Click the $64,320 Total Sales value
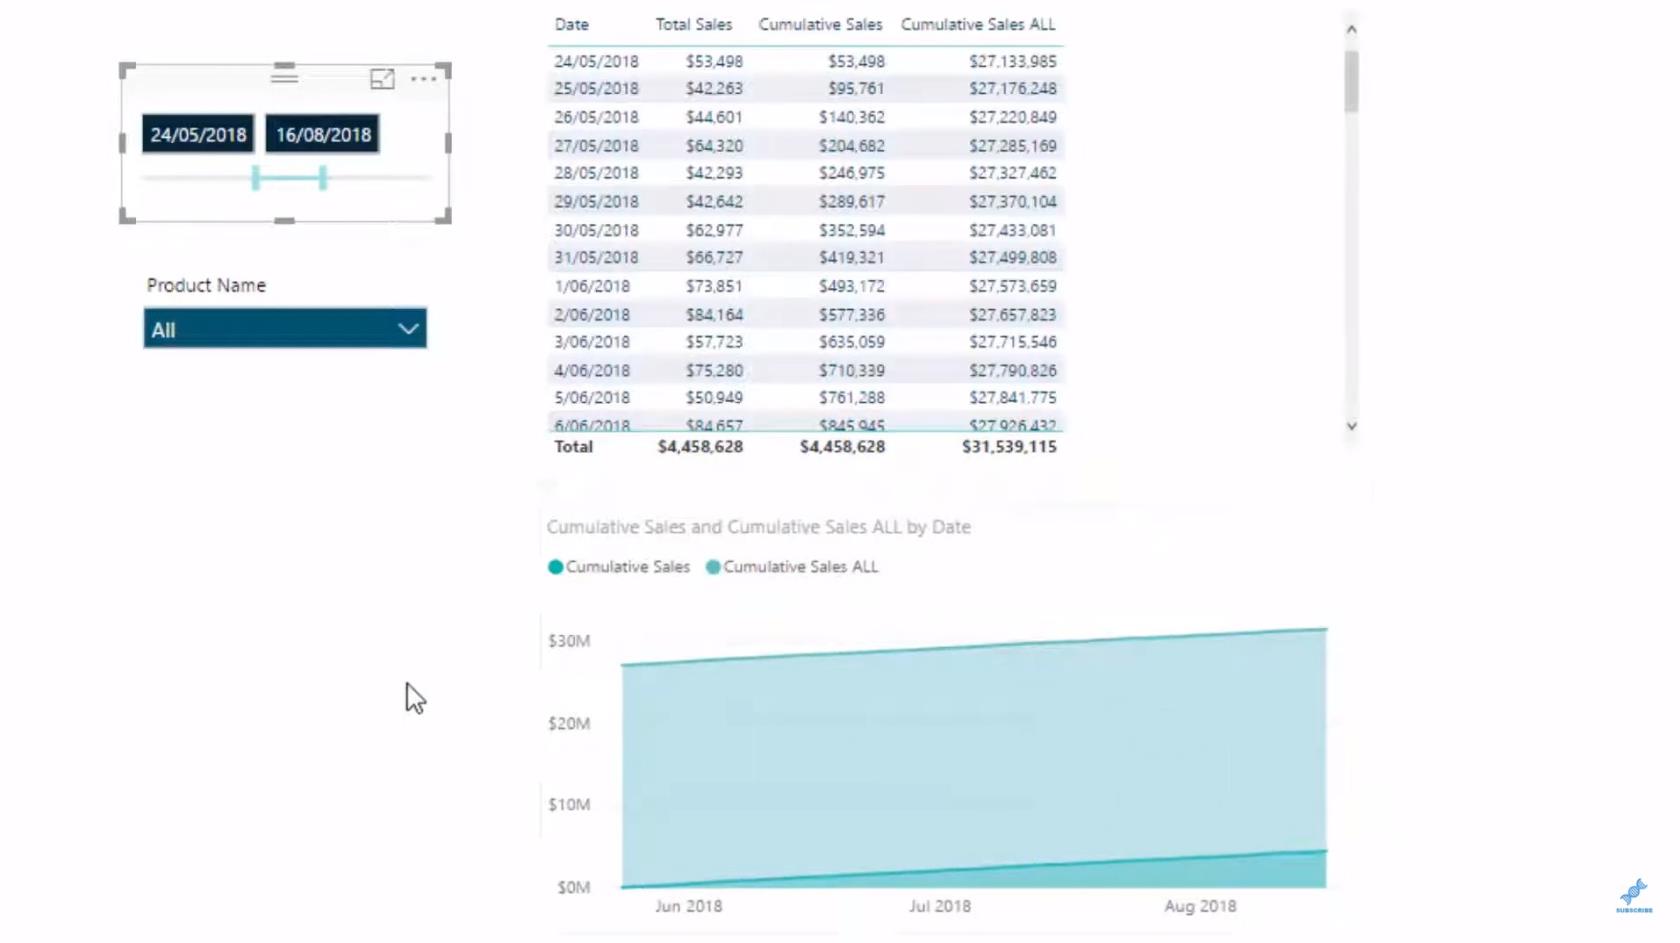 click(714, 145)
